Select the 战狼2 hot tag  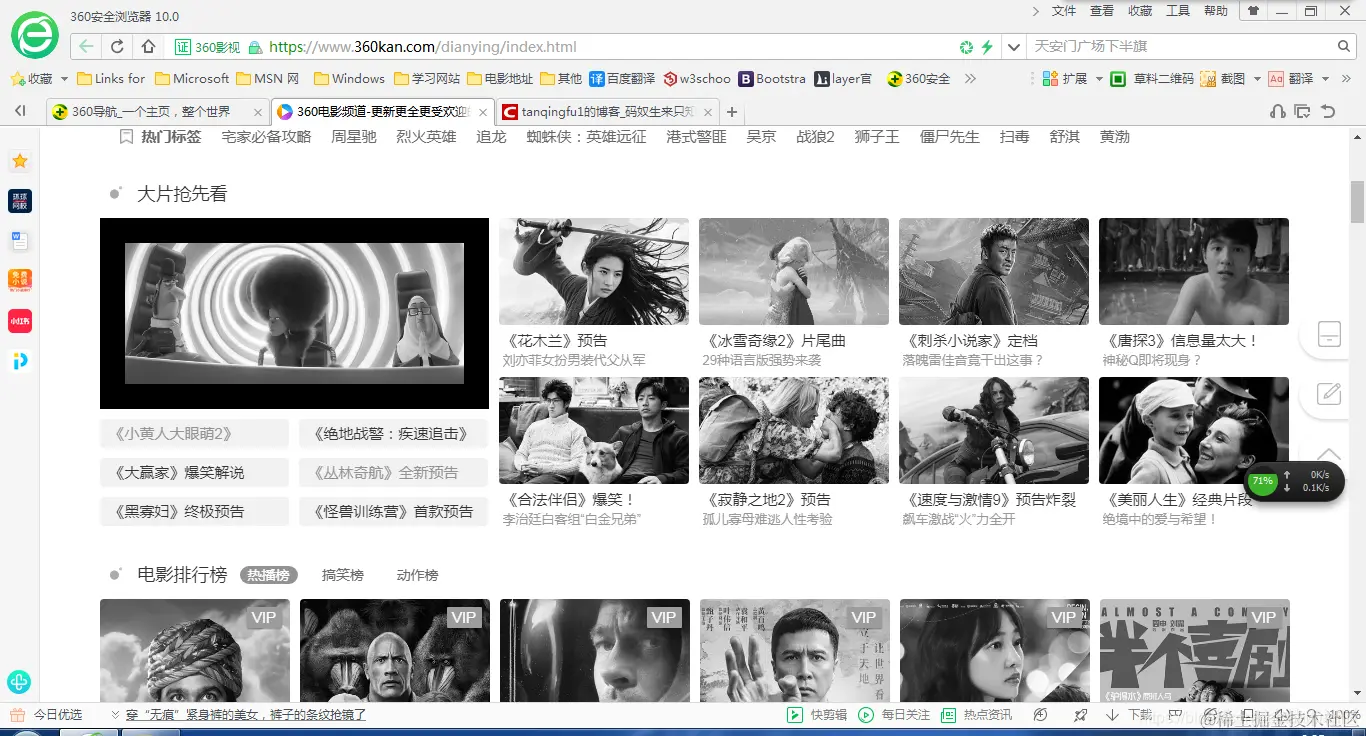click(x=815, y=137)
